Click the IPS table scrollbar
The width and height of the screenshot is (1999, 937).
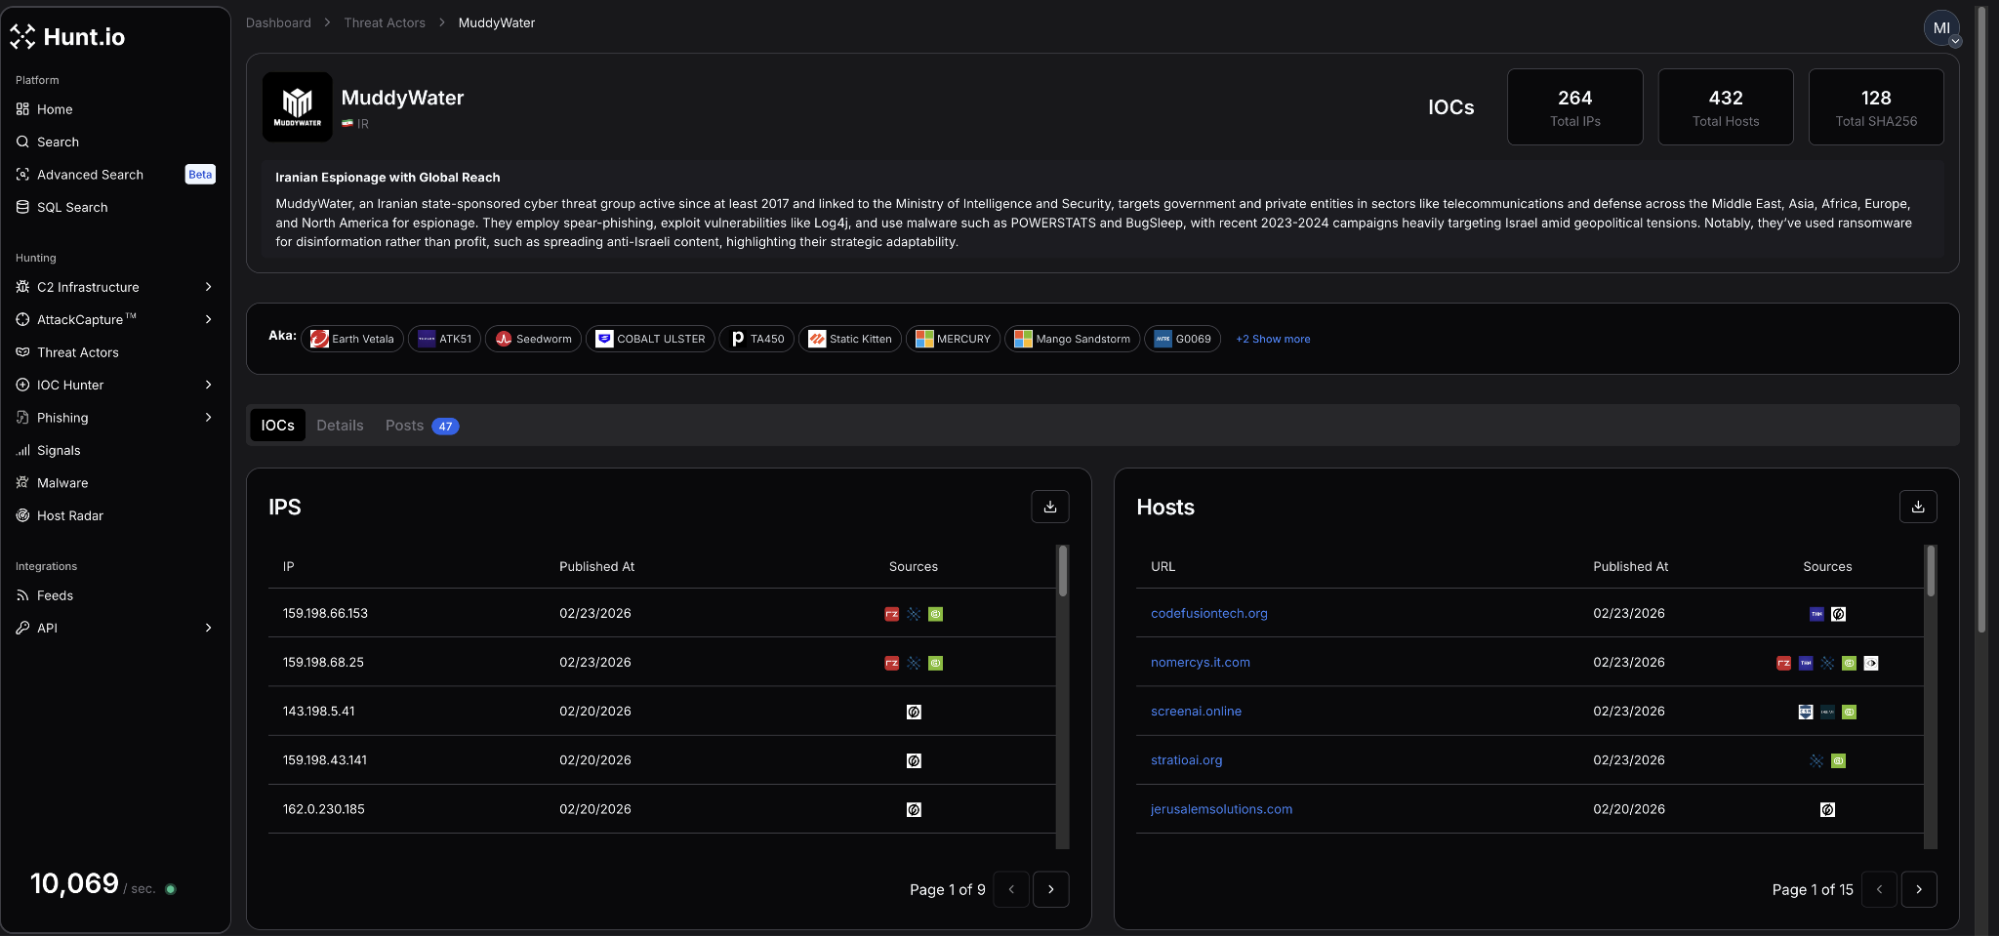point(1062,571)
